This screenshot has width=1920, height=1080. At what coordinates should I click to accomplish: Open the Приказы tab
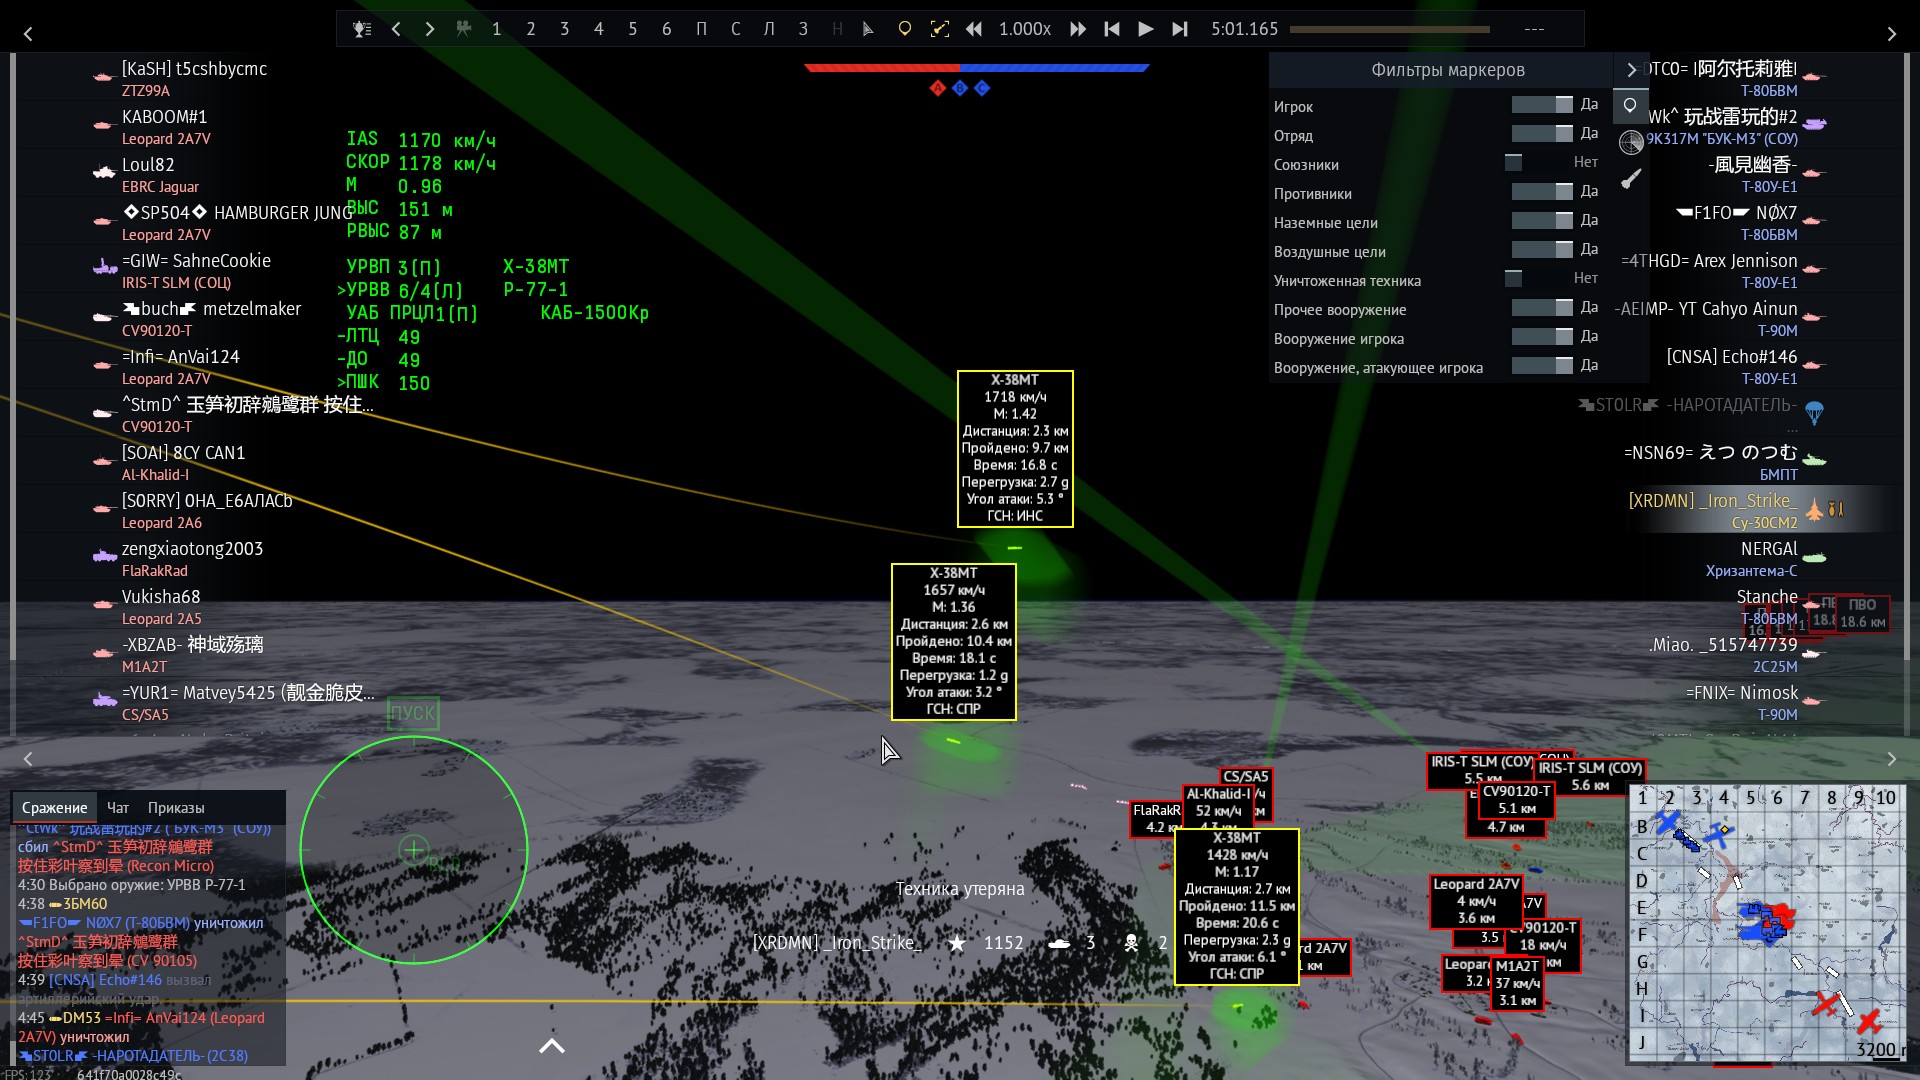tap(176, 808)
